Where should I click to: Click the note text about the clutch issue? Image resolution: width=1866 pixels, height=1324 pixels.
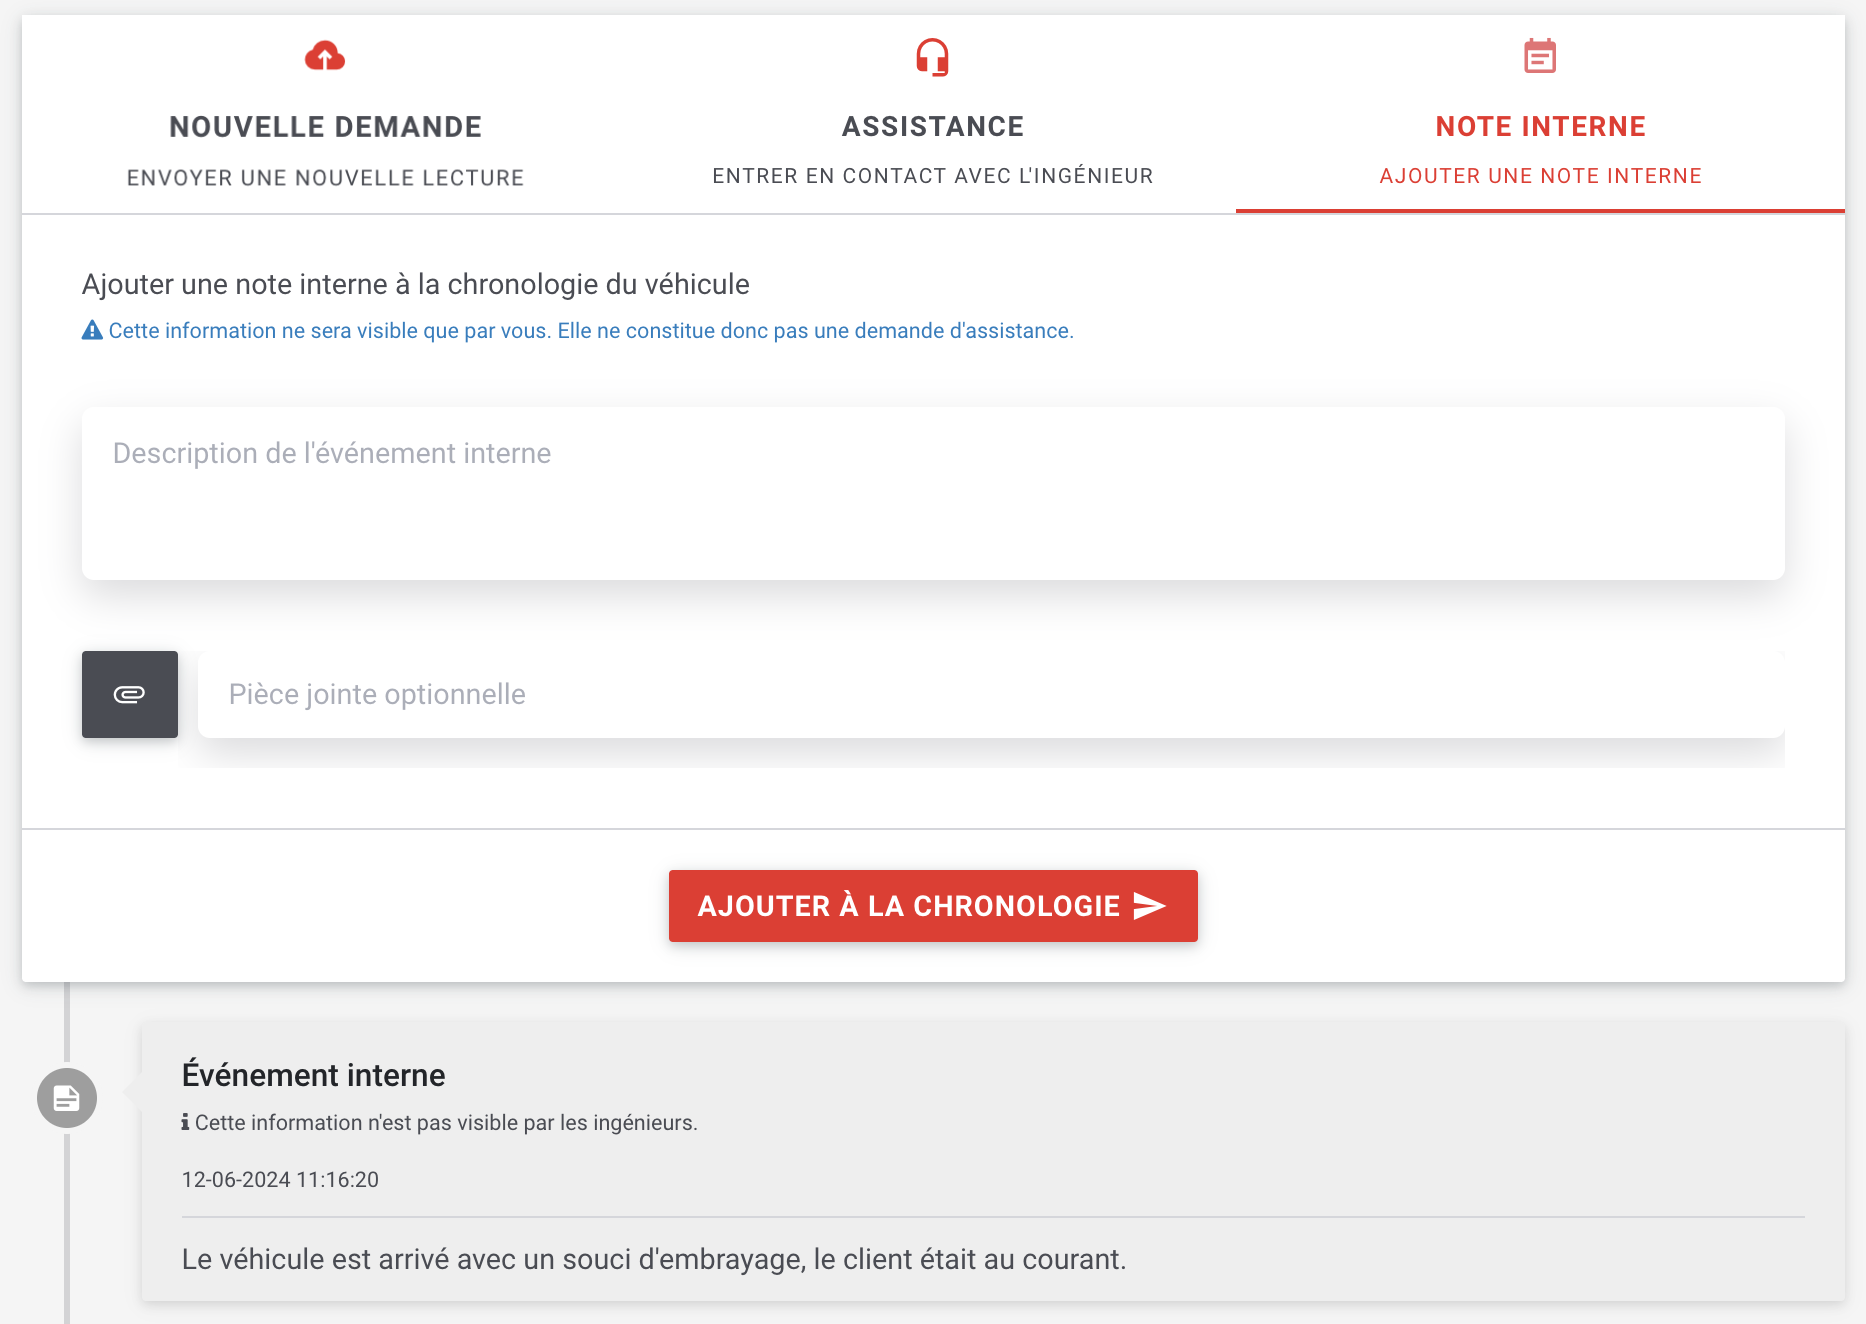[x=653, y=1259]
